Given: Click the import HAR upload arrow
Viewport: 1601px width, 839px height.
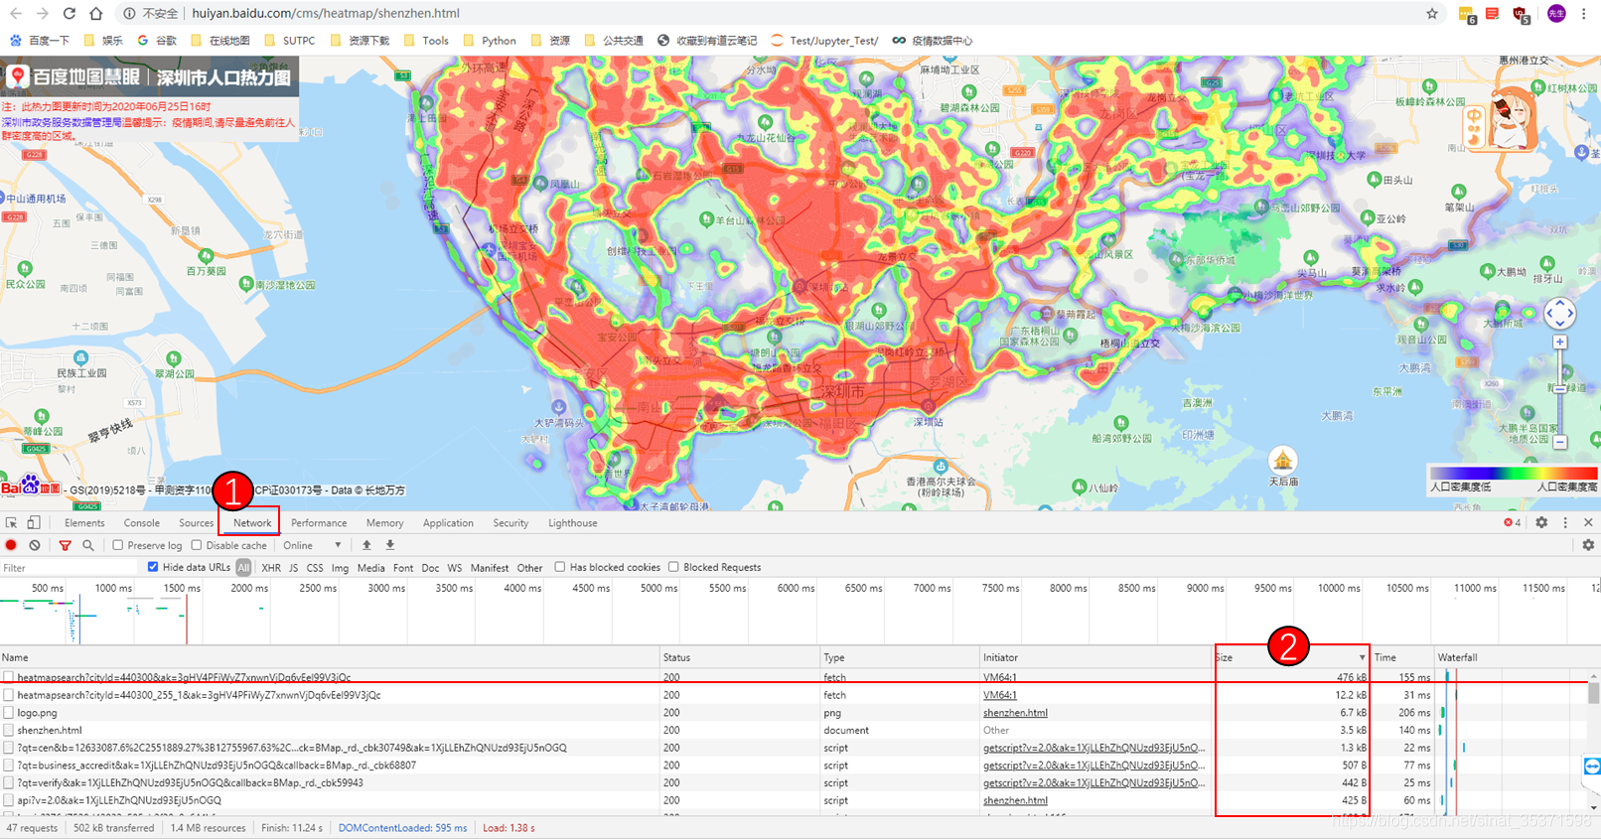Looking at the screenshot, I should click(x=366, y=545).
